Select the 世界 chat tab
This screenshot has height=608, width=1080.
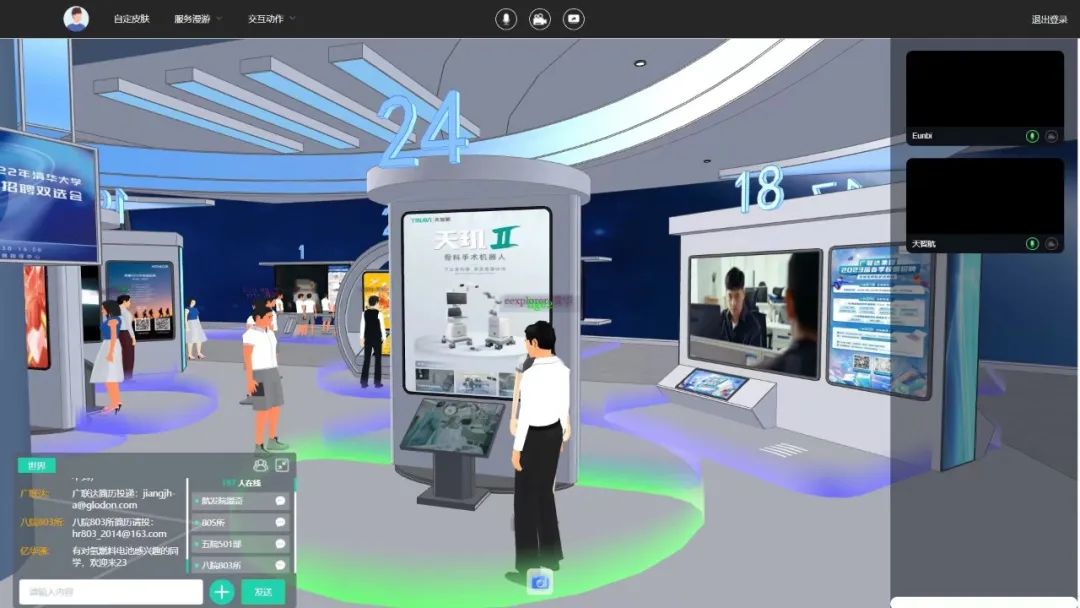[37, 466]
